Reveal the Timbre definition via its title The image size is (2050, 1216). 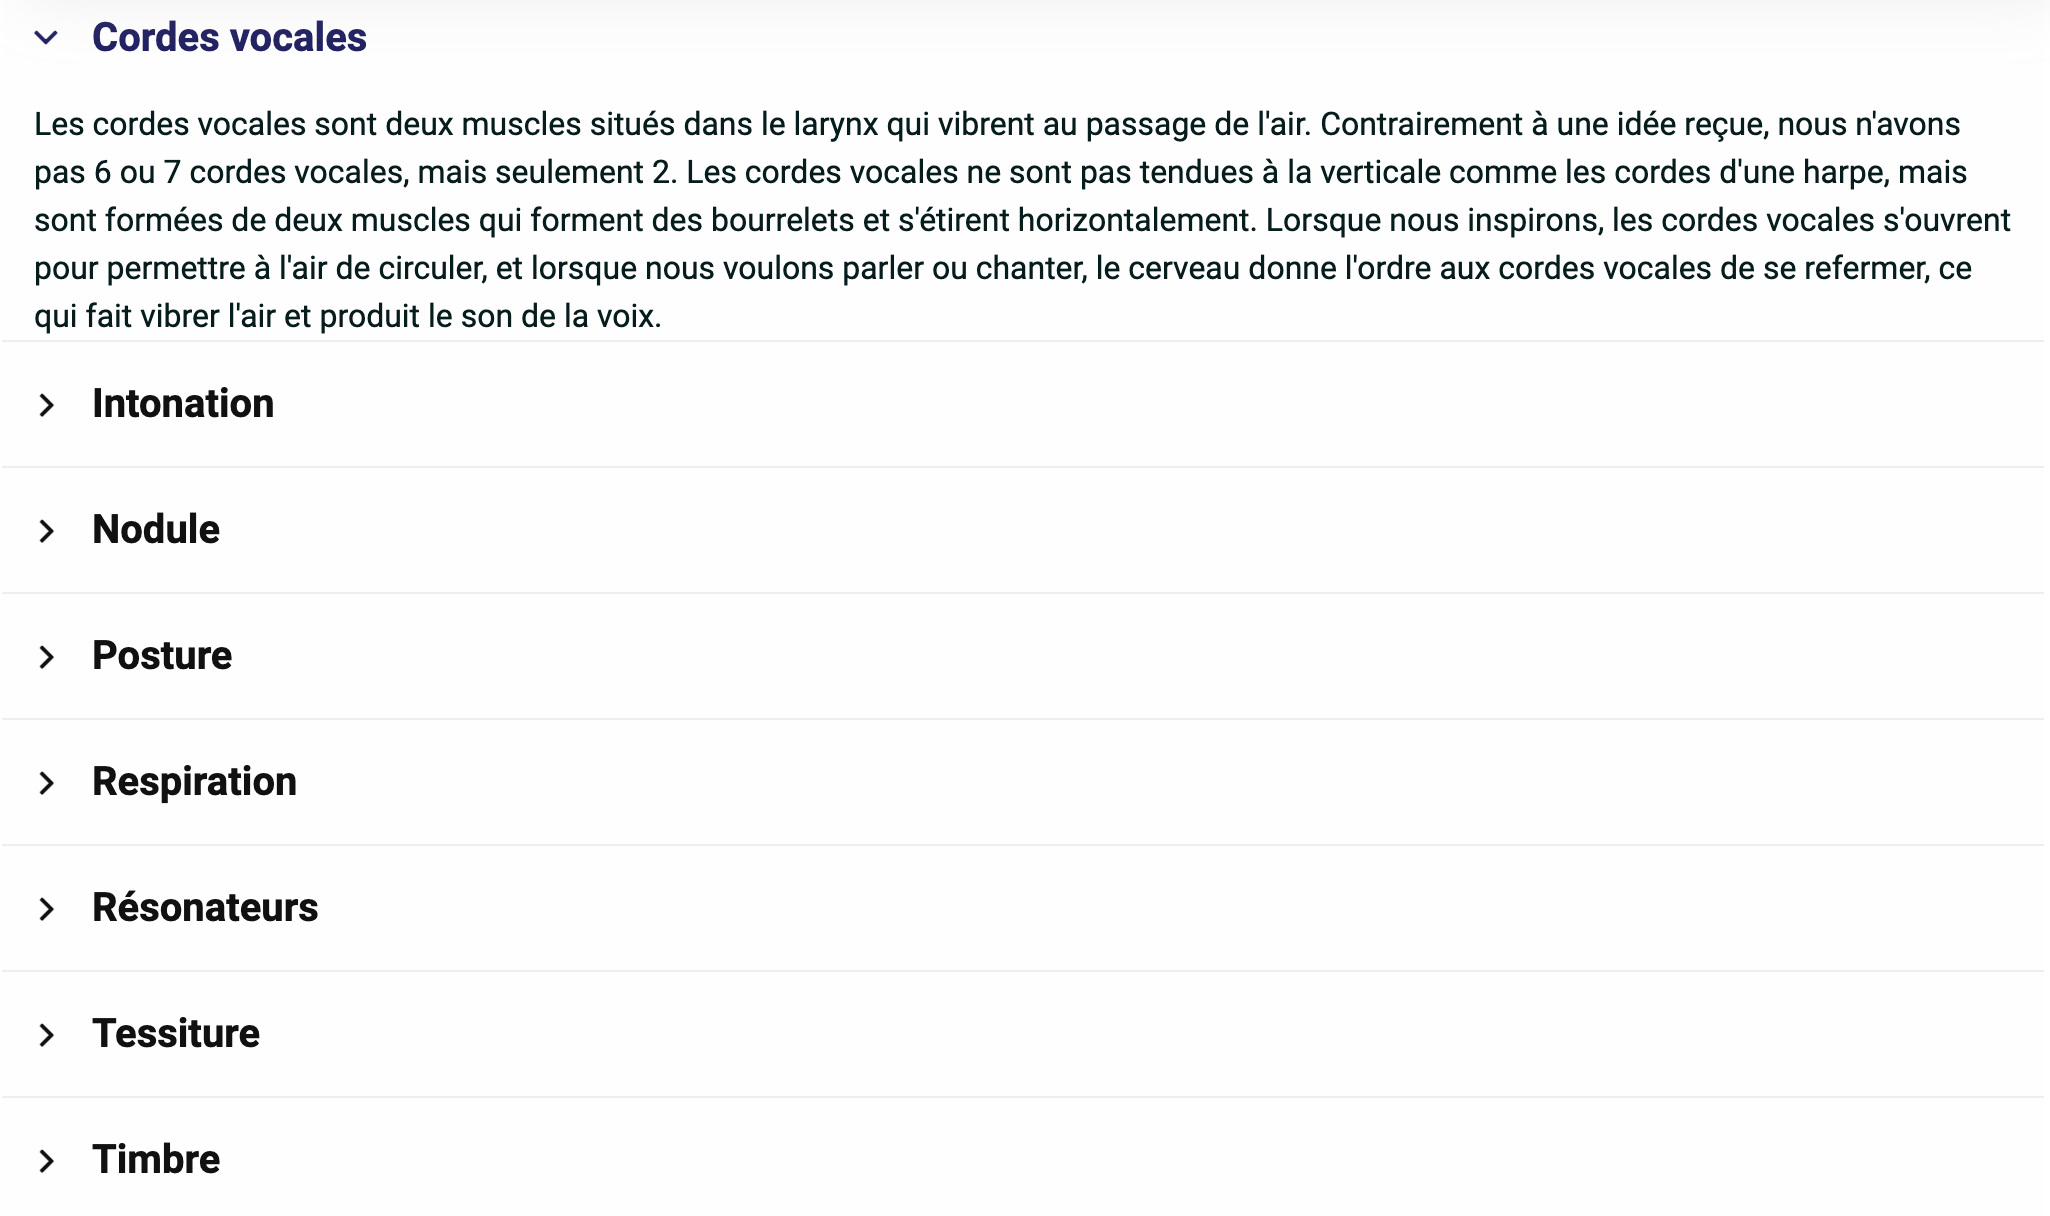click(x=156, y=1160)
